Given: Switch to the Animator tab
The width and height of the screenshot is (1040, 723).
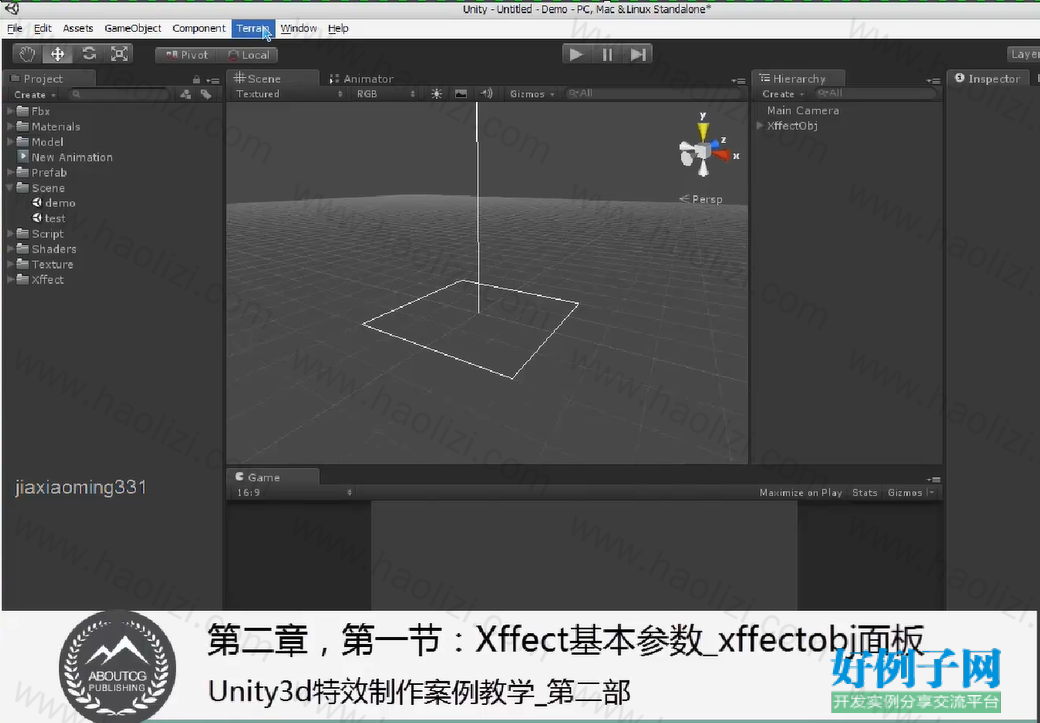Looking at the screenshot, I should click(361, 79).
